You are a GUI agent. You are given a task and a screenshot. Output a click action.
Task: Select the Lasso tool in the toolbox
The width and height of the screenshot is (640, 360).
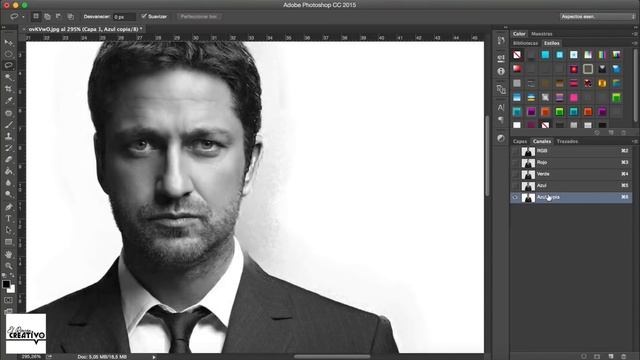coord(8,65)
